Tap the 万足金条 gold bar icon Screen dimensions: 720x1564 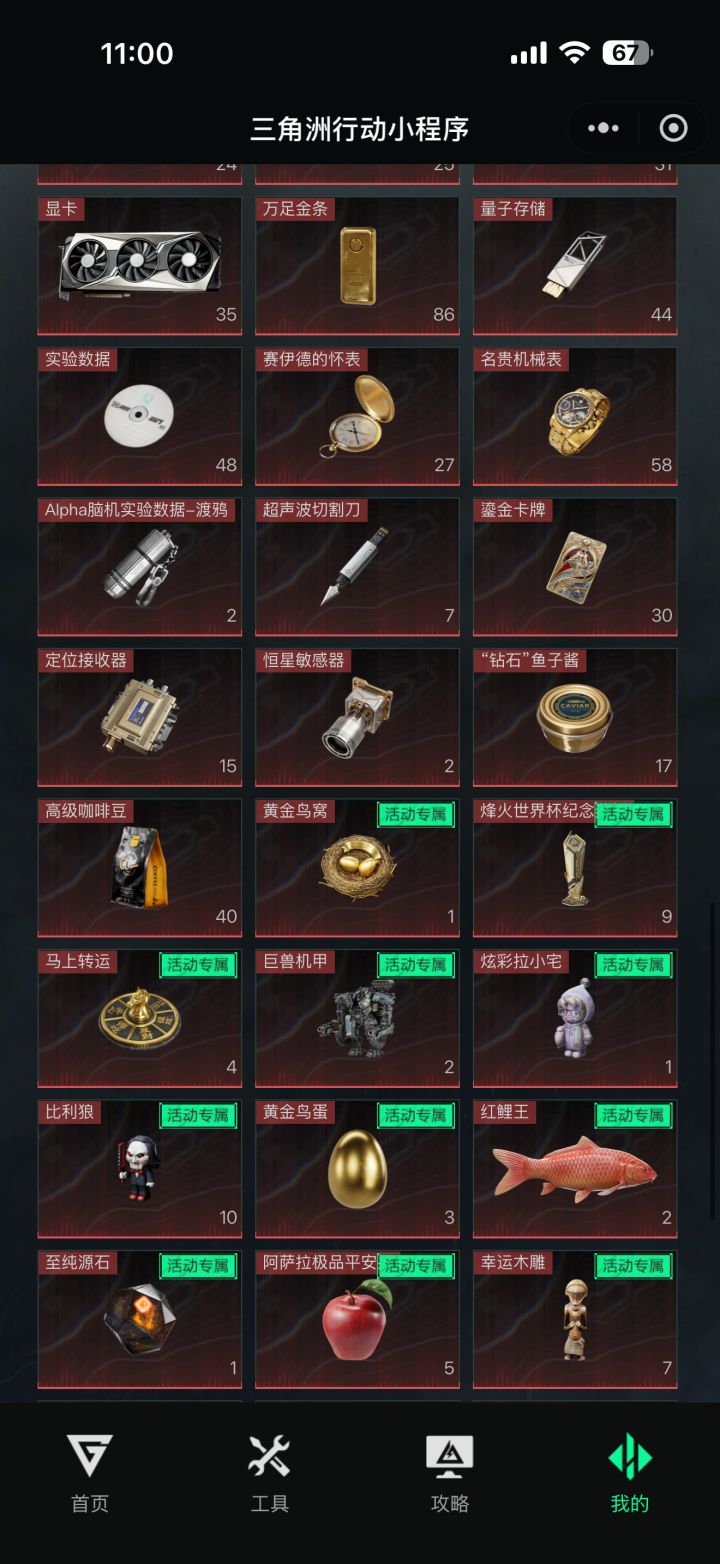pyautogui.click(x=357, y=266)
